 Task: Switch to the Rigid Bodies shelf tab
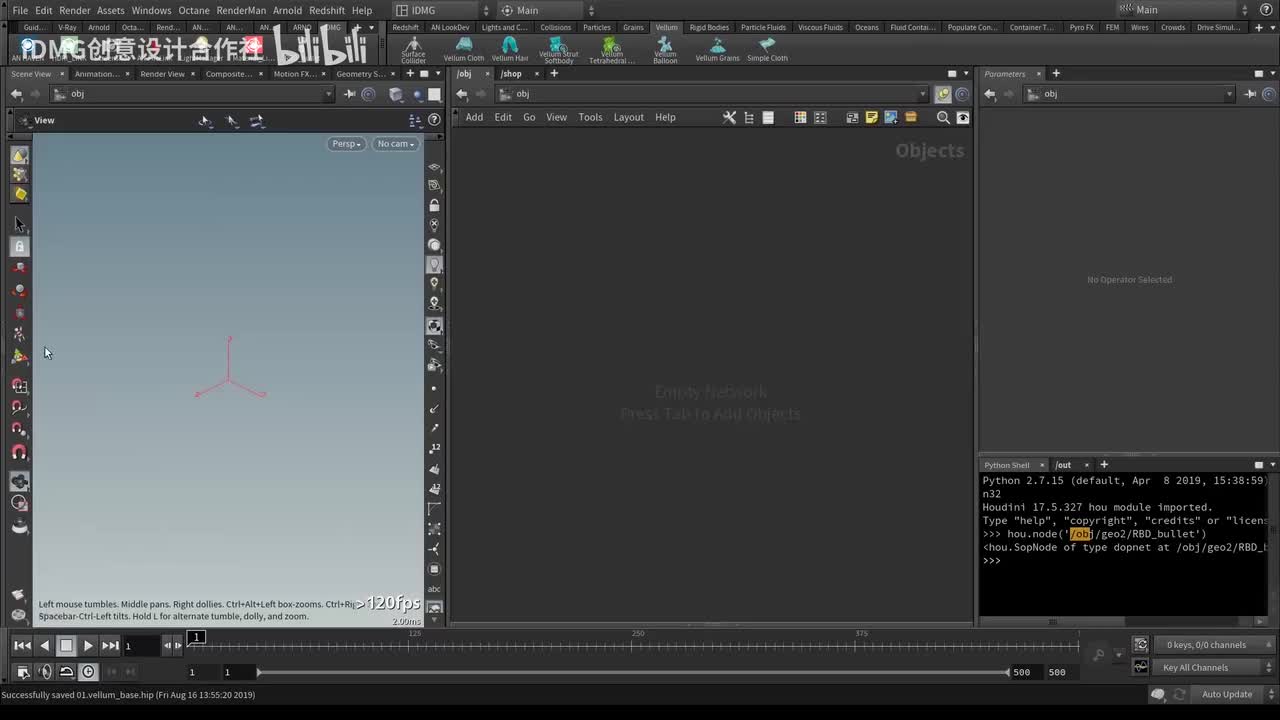pos(709,27)
